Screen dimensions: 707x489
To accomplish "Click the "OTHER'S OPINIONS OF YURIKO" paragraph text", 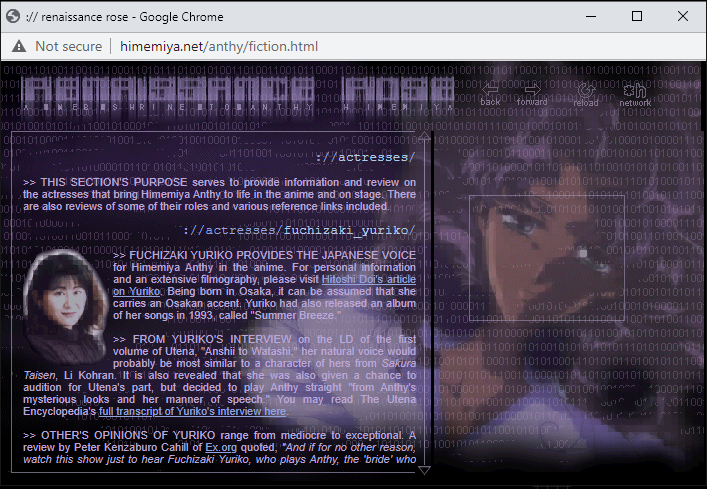I will click(219, 447).
